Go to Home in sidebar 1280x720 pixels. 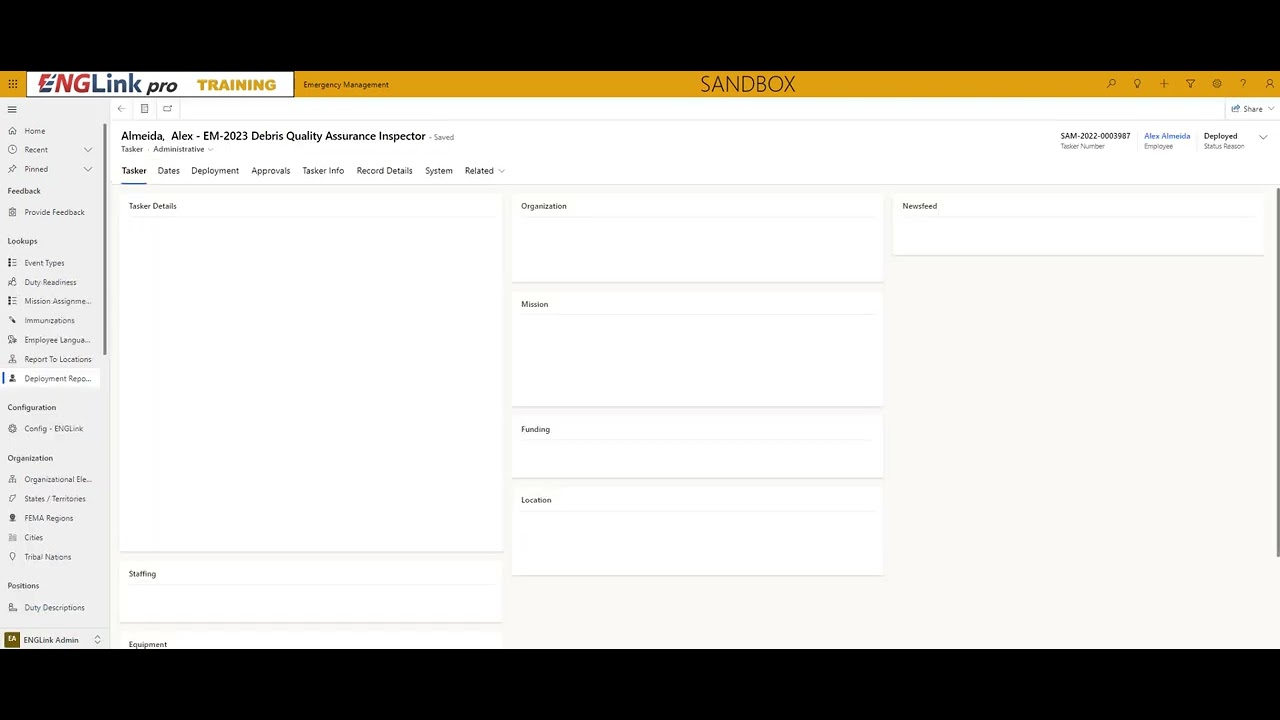50,131
